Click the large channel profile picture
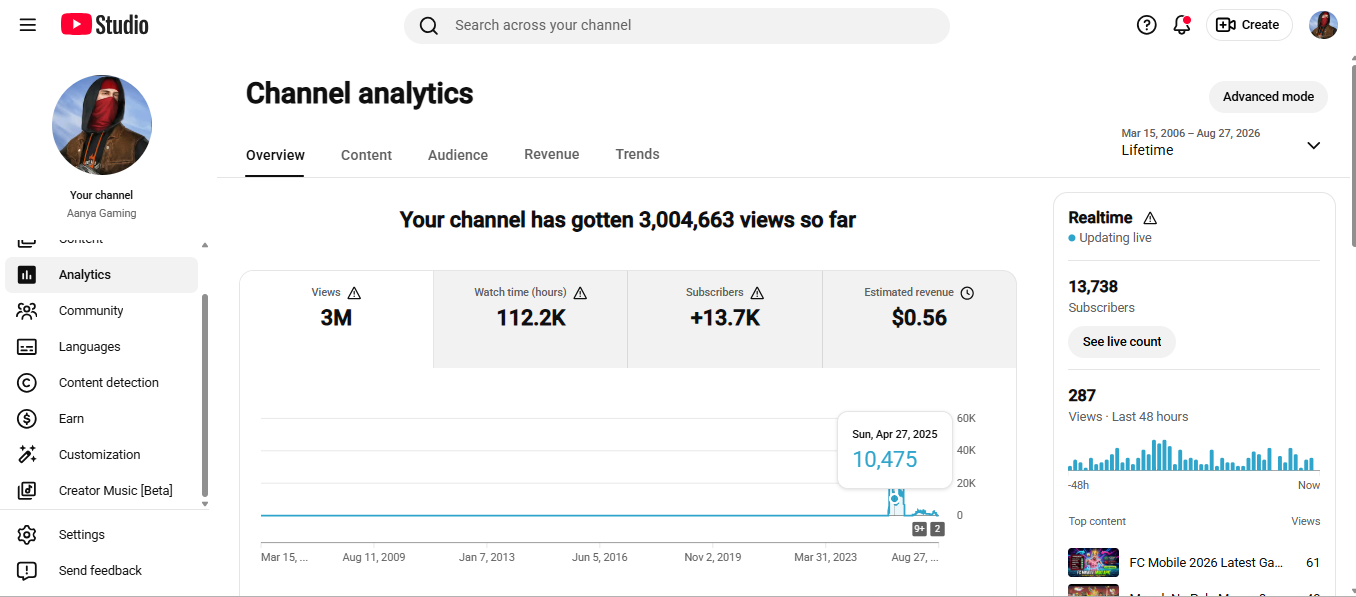 102,125
